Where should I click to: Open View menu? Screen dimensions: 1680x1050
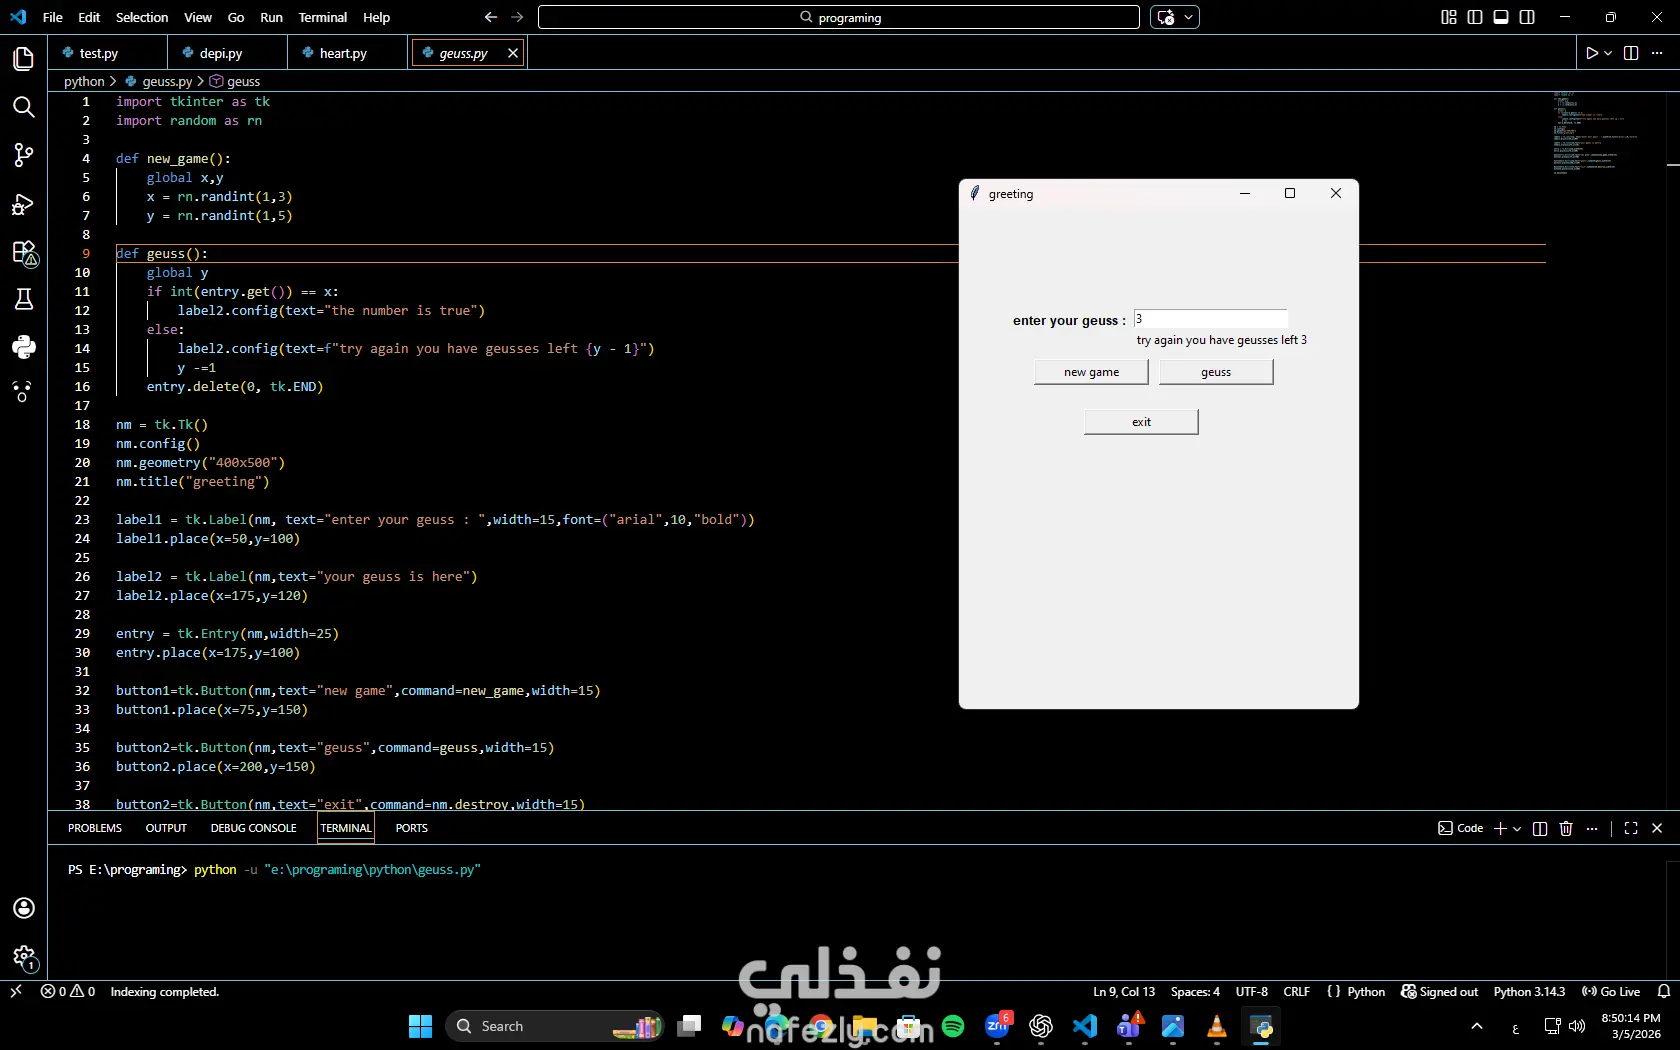198,17
